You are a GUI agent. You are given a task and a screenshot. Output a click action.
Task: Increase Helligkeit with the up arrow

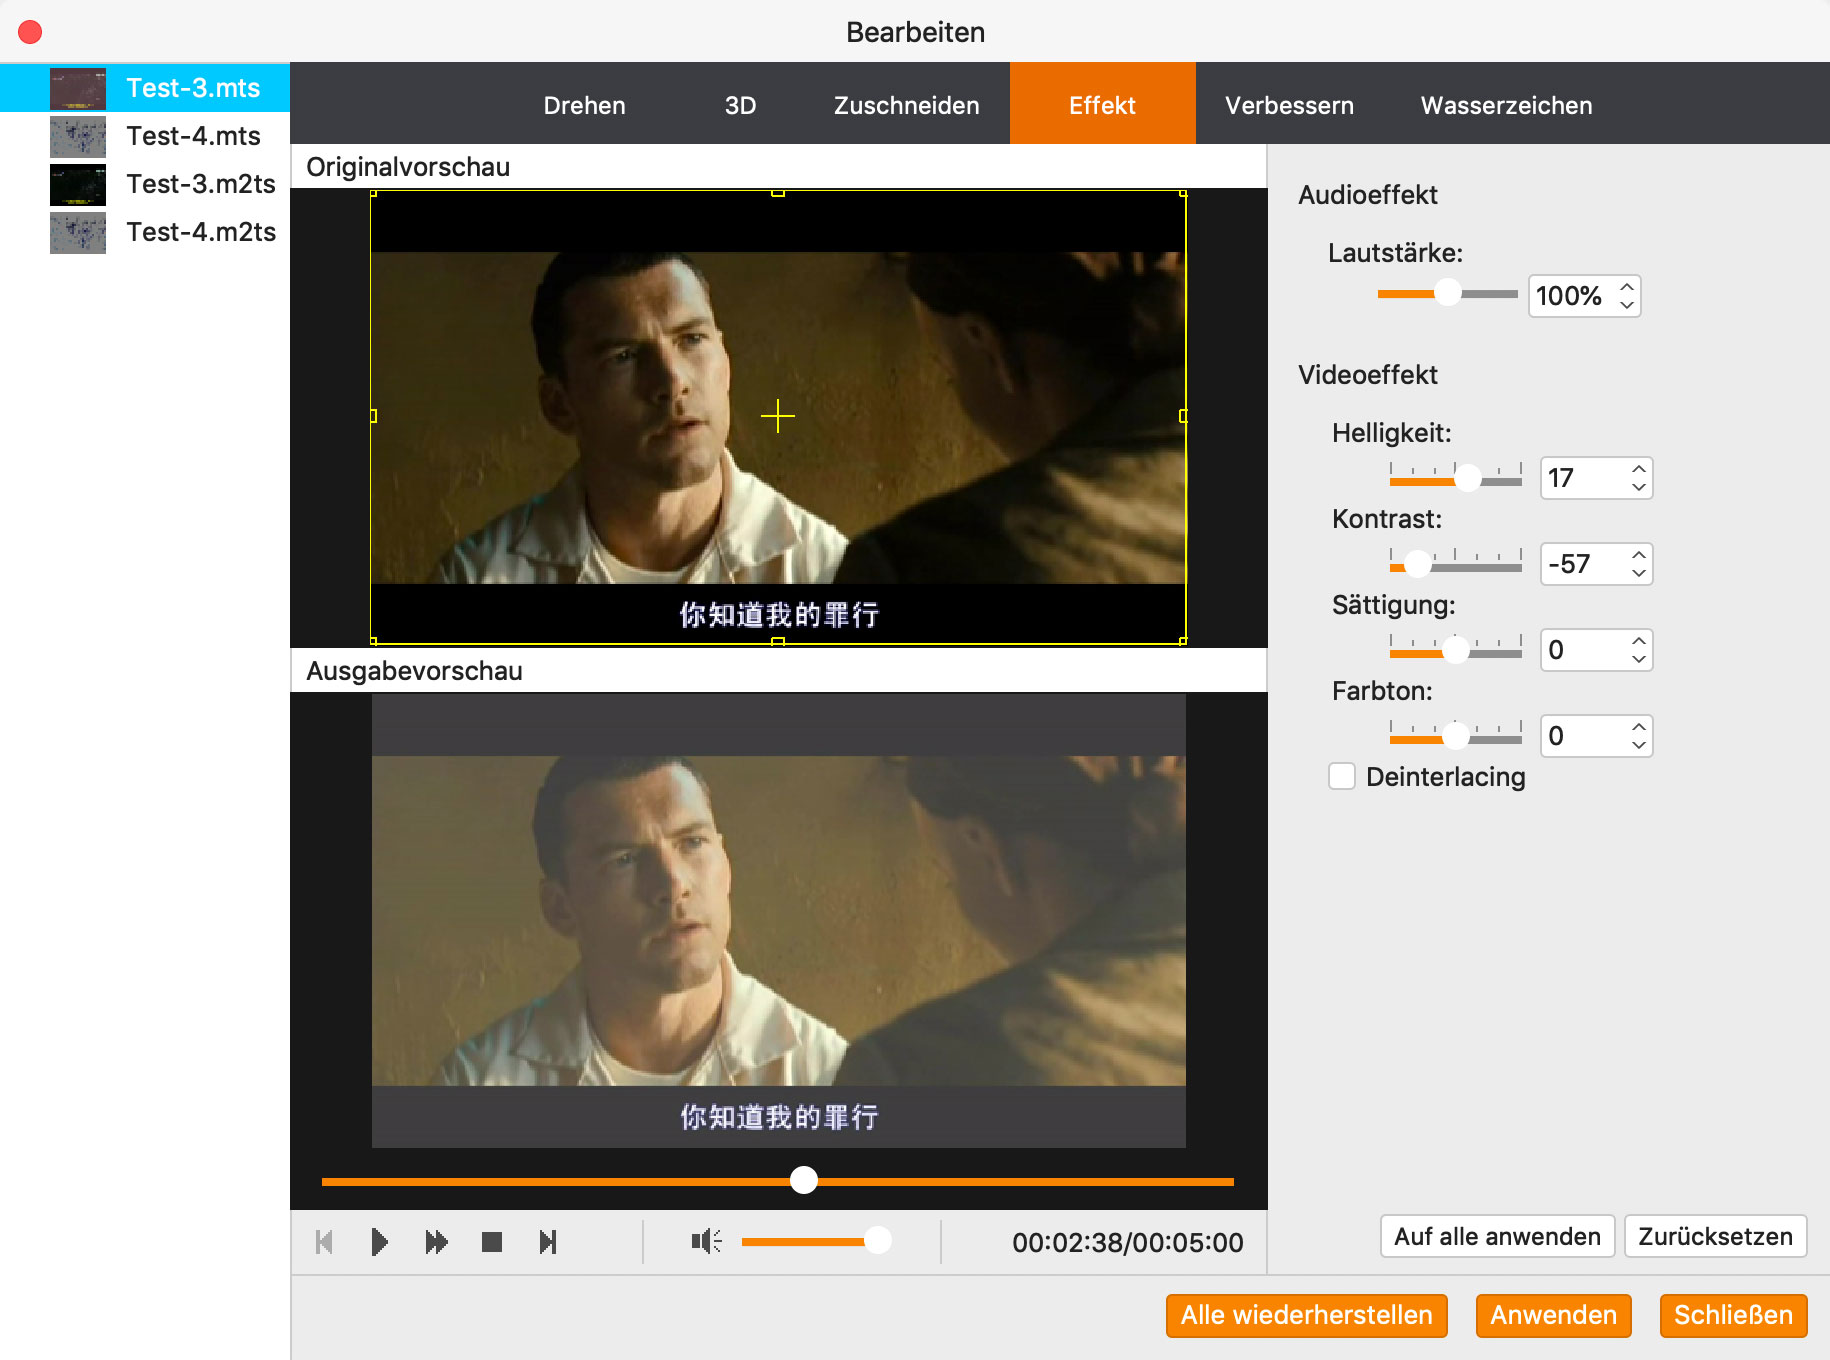click(x=1639, y=468)
